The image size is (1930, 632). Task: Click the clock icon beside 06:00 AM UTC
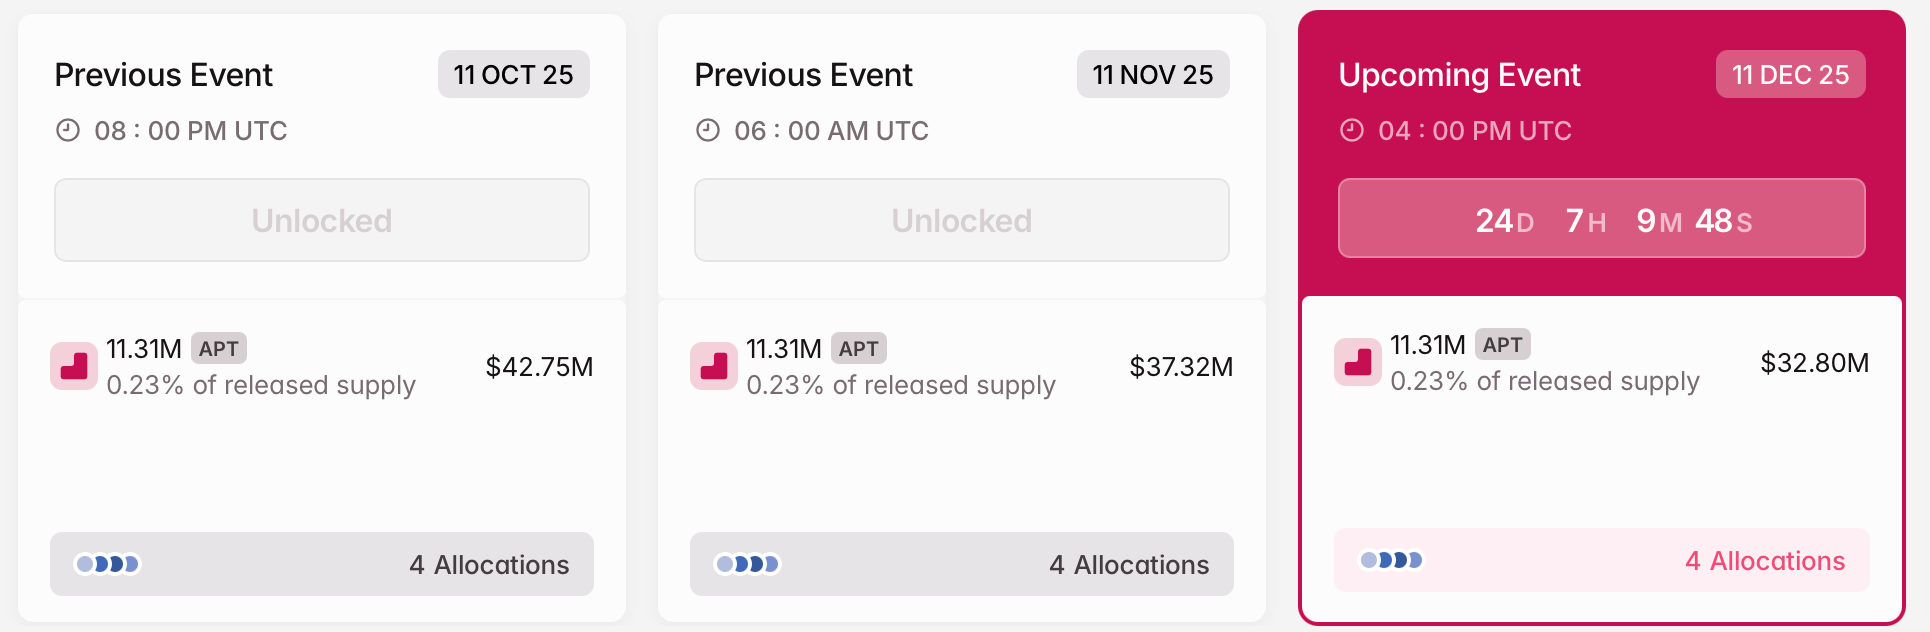[707, 130]
